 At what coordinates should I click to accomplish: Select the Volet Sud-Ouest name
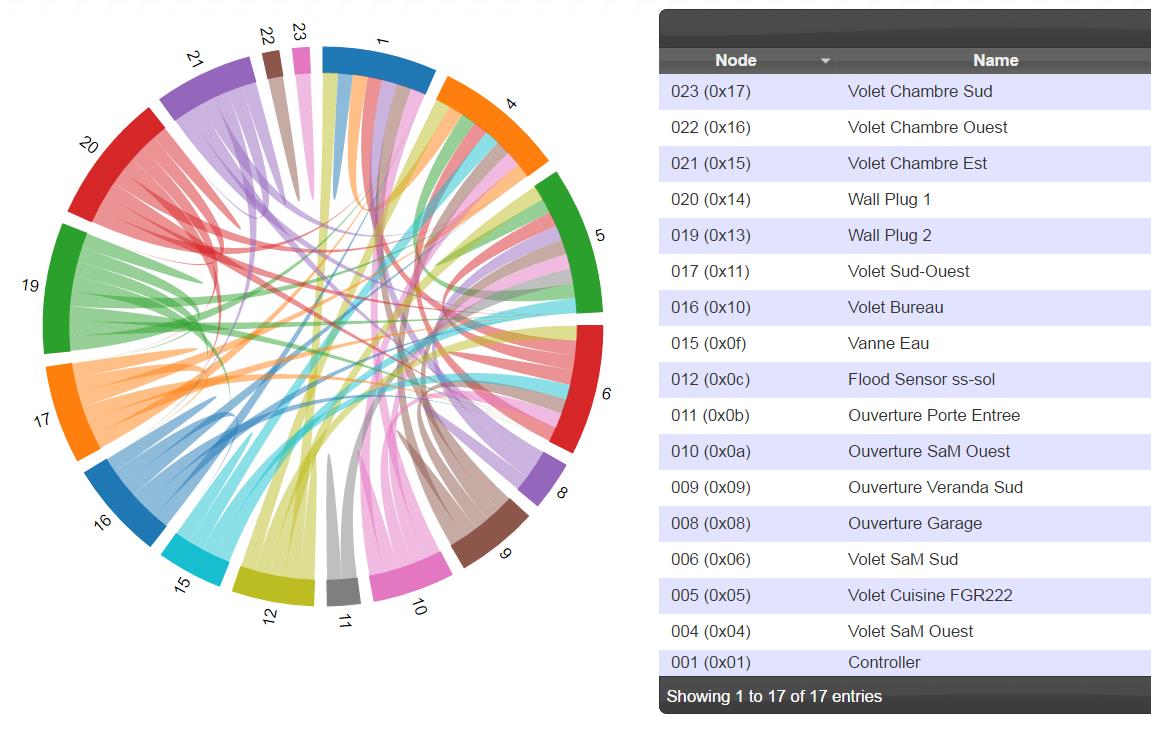click(x=908, y=271)
